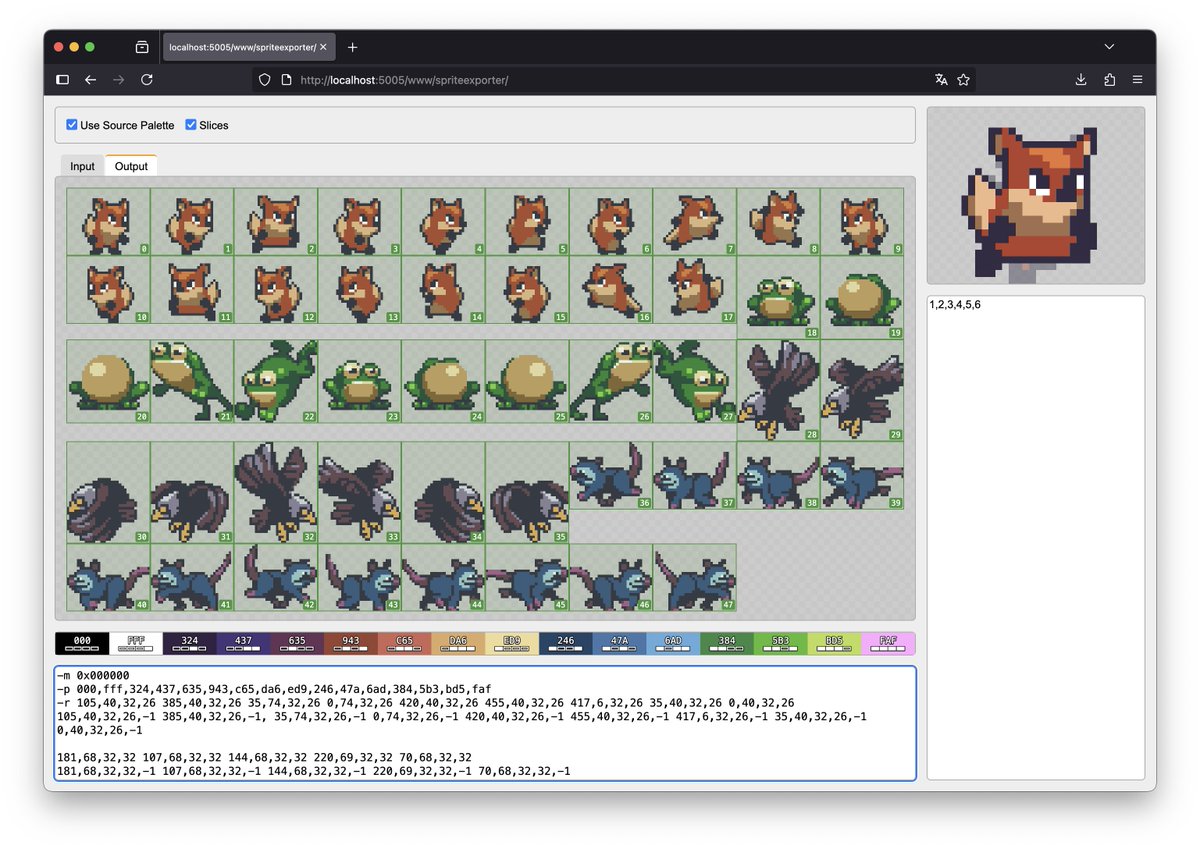Image resolution: width=1200 pixels, height=849 pixels.
Task: Select opossum sprite slice number 47
Action: pyautogui.click(x=695, y=577)
